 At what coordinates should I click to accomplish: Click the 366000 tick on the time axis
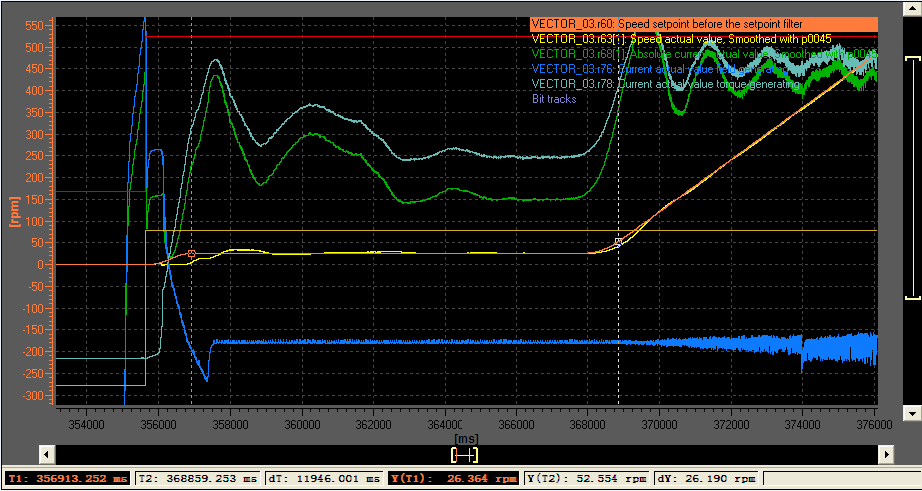[x=516, y=425]
